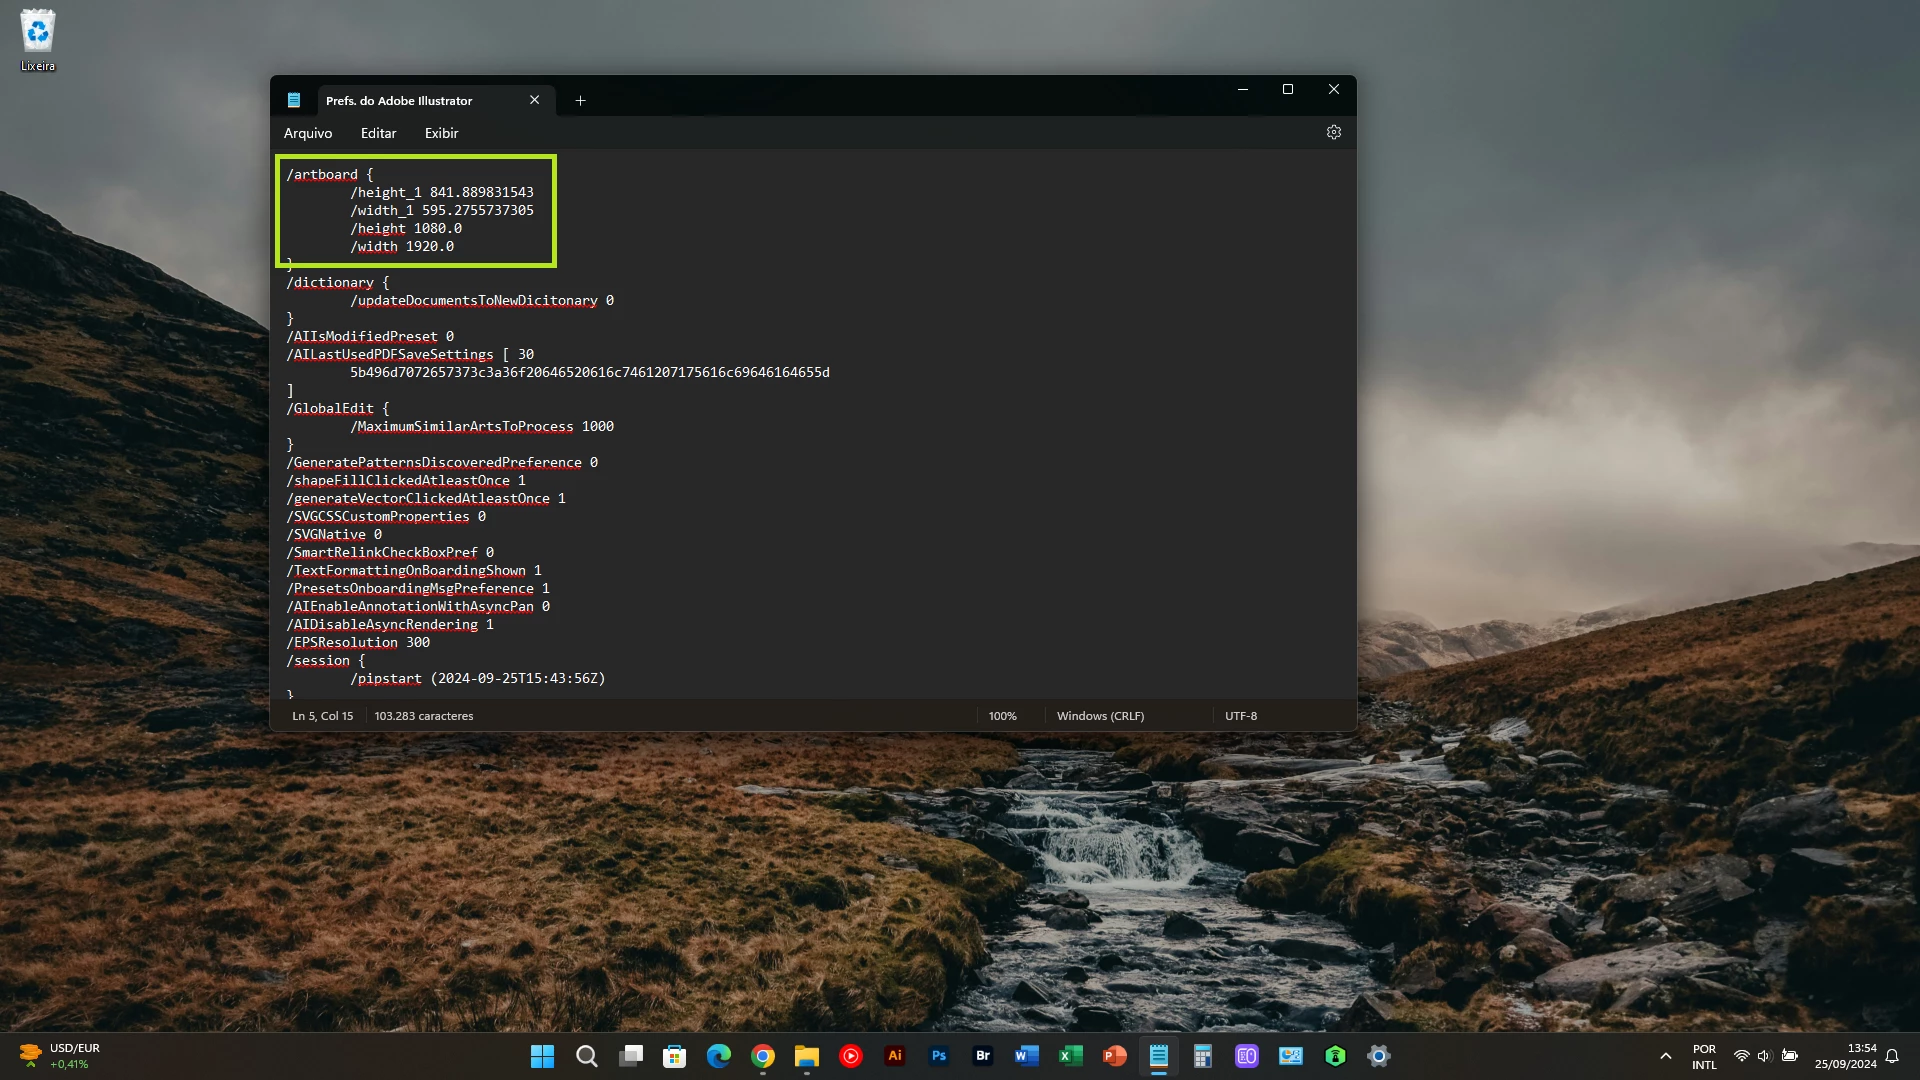Click Windows (CRLF) line ending indicator
This screenshot has width=1920, height=1080.
pyautogui.click(x=1100, y=716)
